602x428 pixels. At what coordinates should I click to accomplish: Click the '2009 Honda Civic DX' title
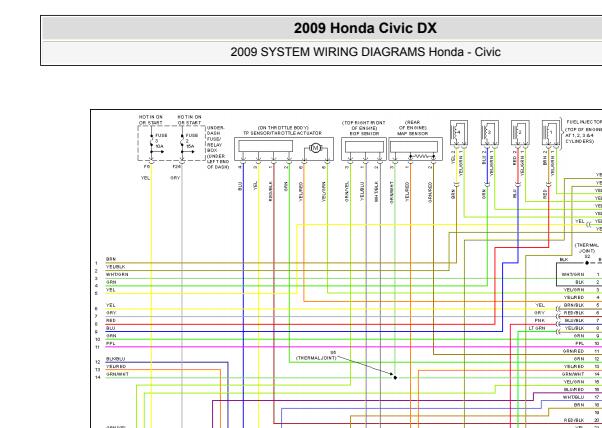pos(365,28)
